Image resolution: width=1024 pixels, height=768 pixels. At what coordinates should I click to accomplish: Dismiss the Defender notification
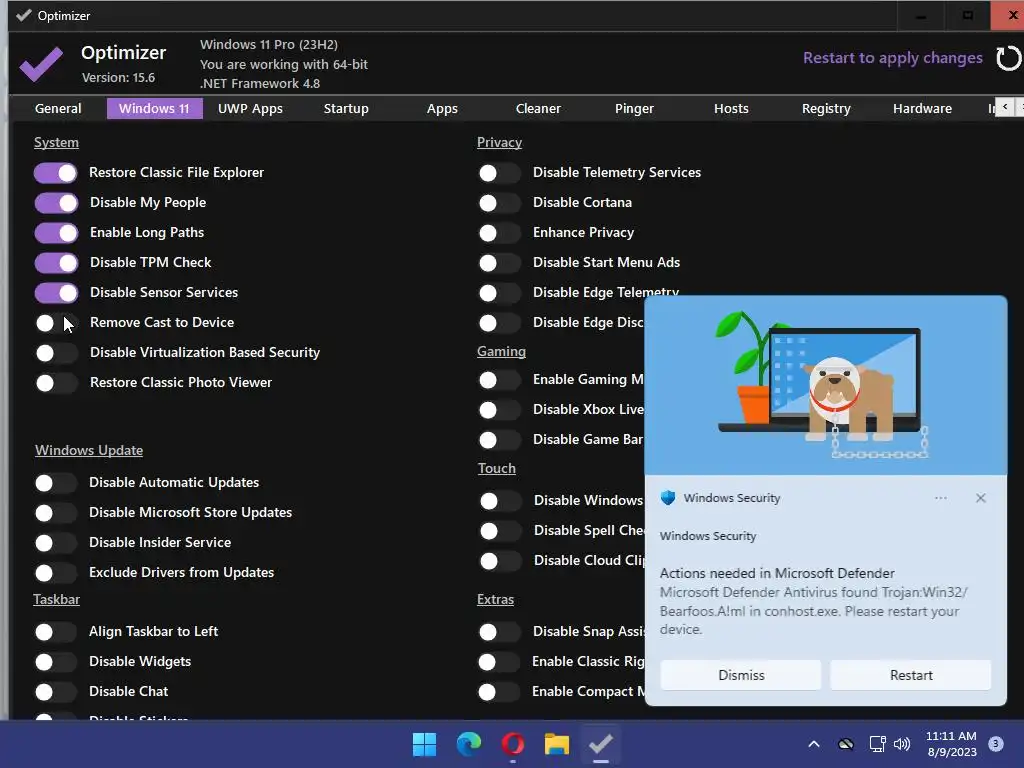[741, 675]
